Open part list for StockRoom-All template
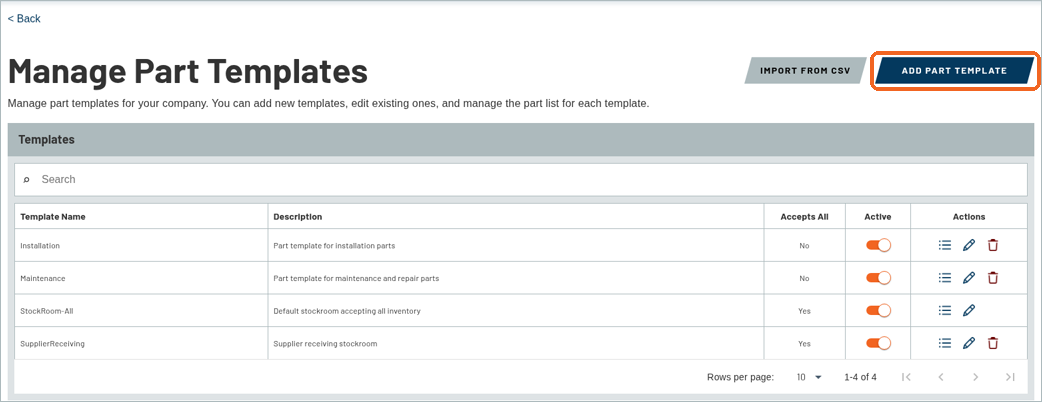Screen dimensions: 1042x402 point(945,310)
